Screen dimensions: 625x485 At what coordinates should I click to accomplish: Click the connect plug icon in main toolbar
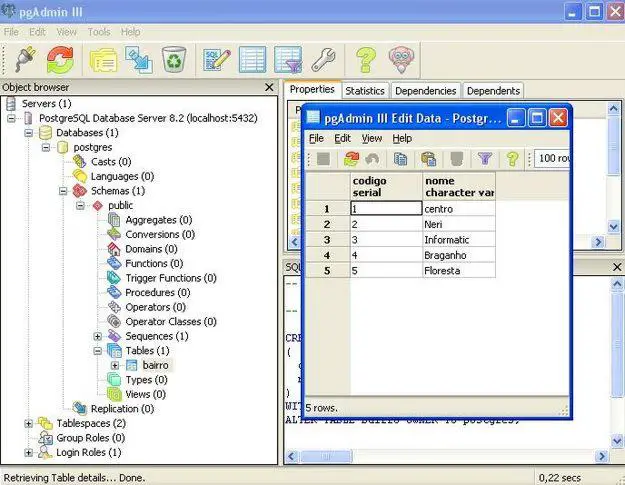pos(24,59)
